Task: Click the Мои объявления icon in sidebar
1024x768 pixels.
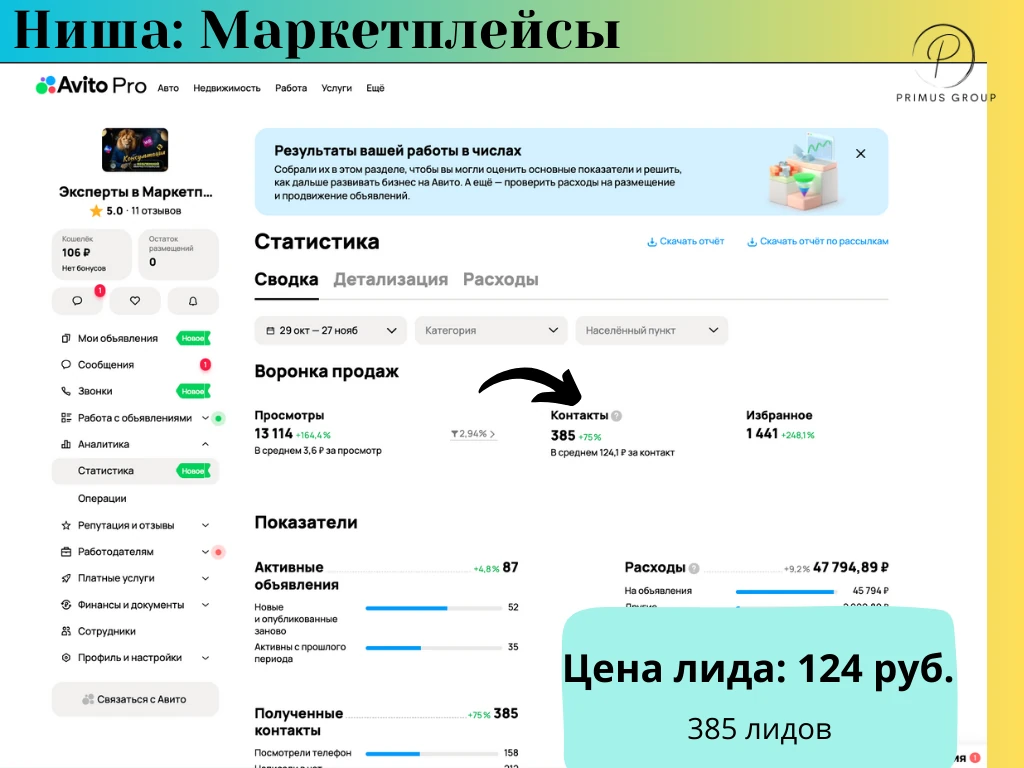Action: pos(66,338)
